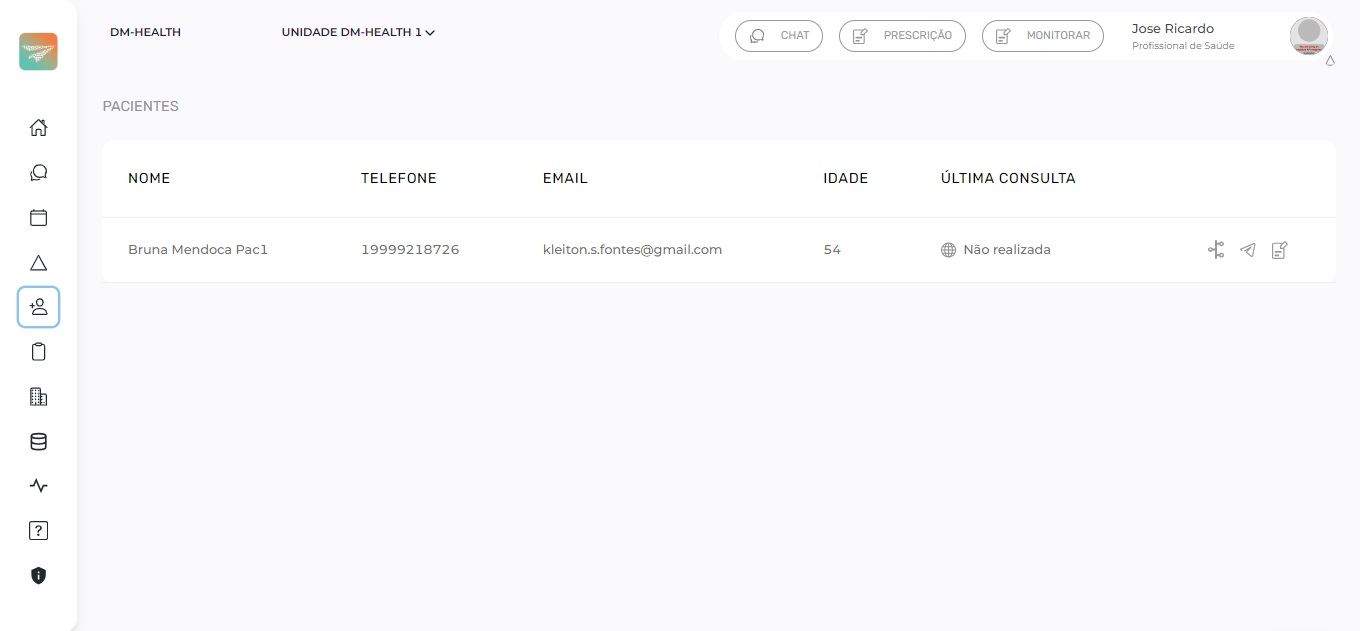Go to the home icon in sidebar
The width and height of the screenshot is (1360, 631).
(38, 128)
